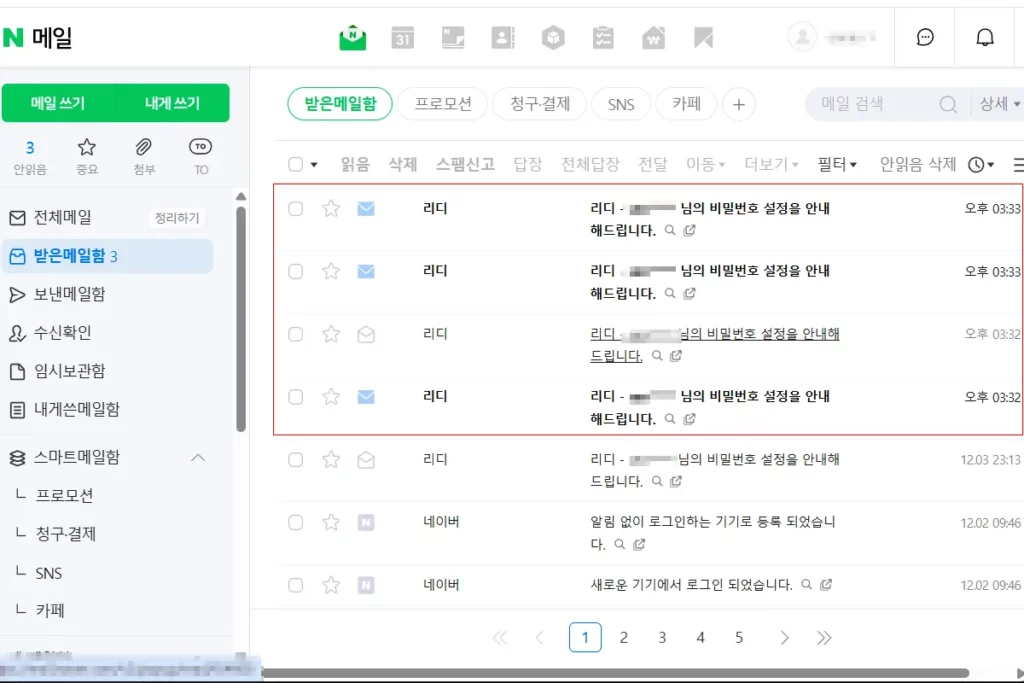
Task: Show TO mails shortcut
Action: pos(200,157)
